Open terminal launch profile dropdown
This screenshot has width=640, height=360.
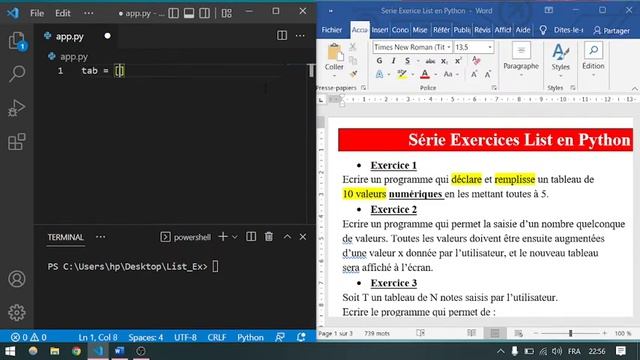(x=235, y=237)
